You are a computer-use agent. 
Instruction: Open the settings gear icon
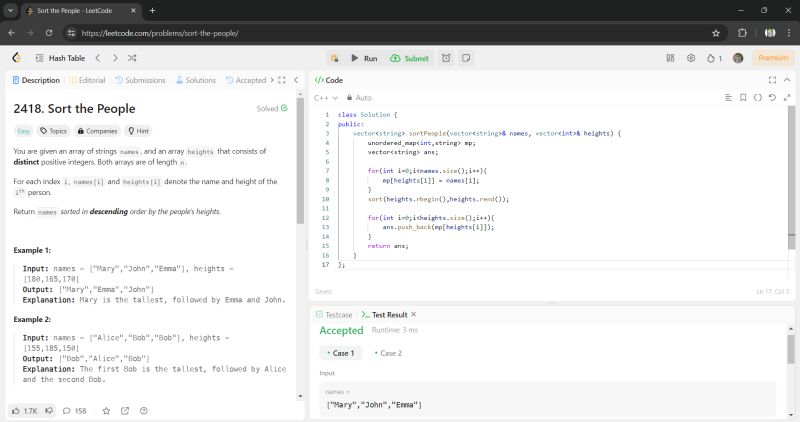click(x=690, y=58)
